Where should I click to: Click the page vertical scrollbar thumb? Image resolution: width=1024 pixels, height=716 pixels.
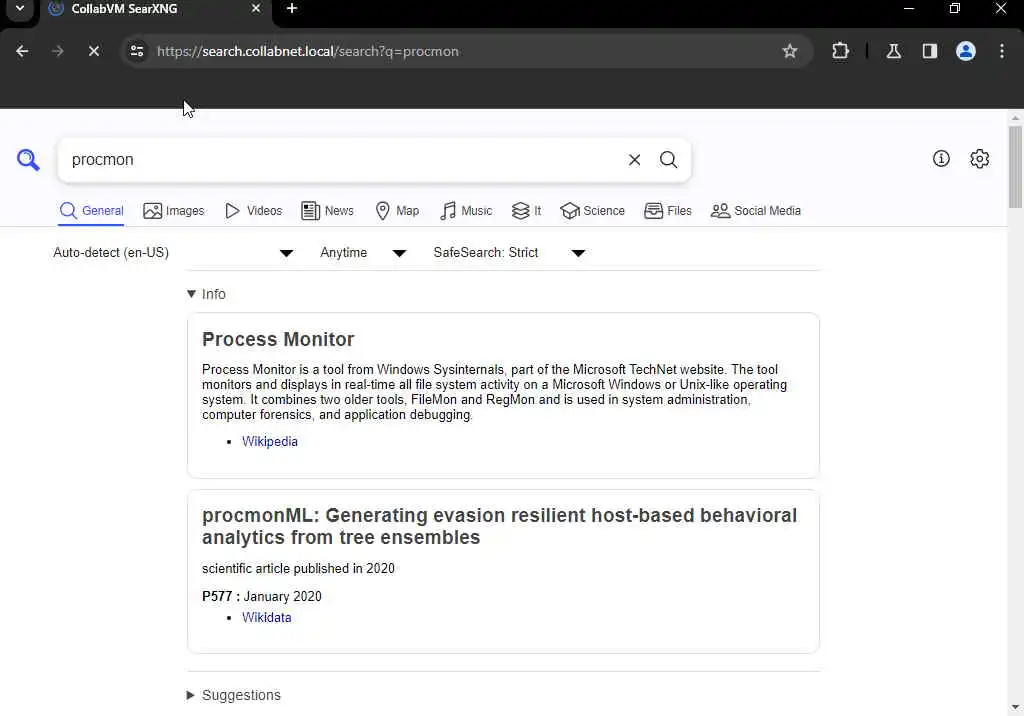tap(1015, 167)
